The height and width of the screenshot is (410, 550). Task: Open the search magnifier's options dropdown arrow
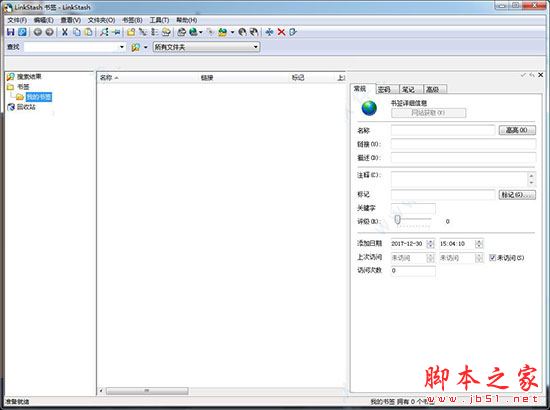(146, 47)
